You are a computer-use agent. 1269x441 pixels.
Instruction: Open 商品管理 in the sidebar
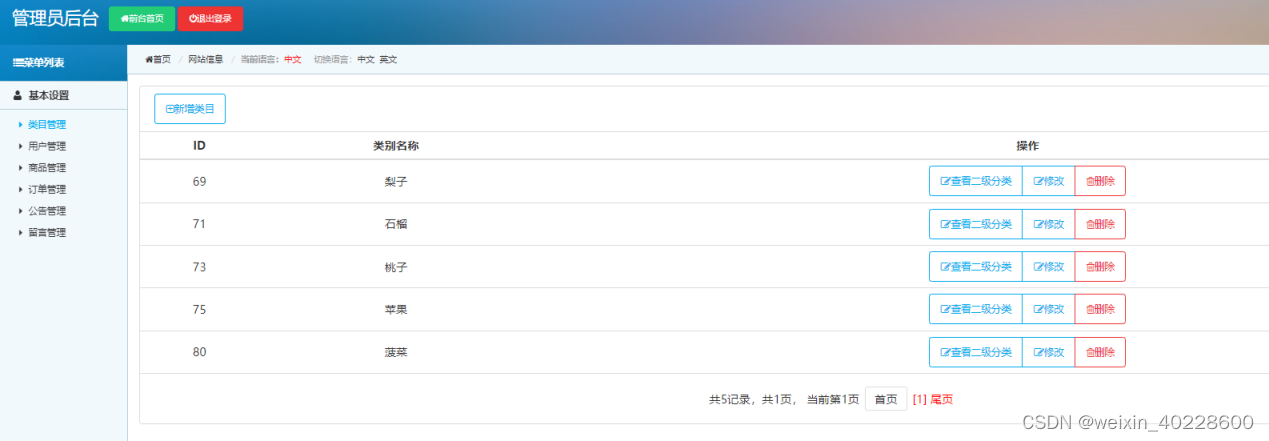pos(47,168)
